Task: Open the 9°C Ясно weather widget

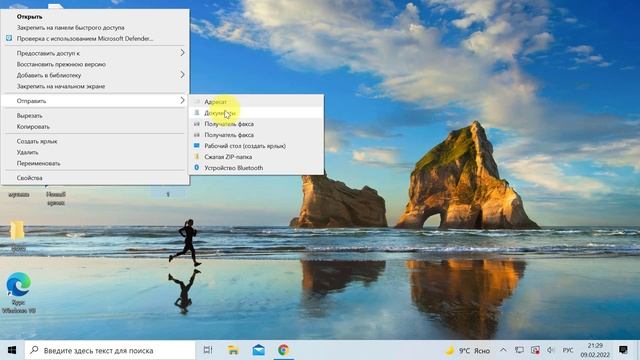Action: point(467,350)
